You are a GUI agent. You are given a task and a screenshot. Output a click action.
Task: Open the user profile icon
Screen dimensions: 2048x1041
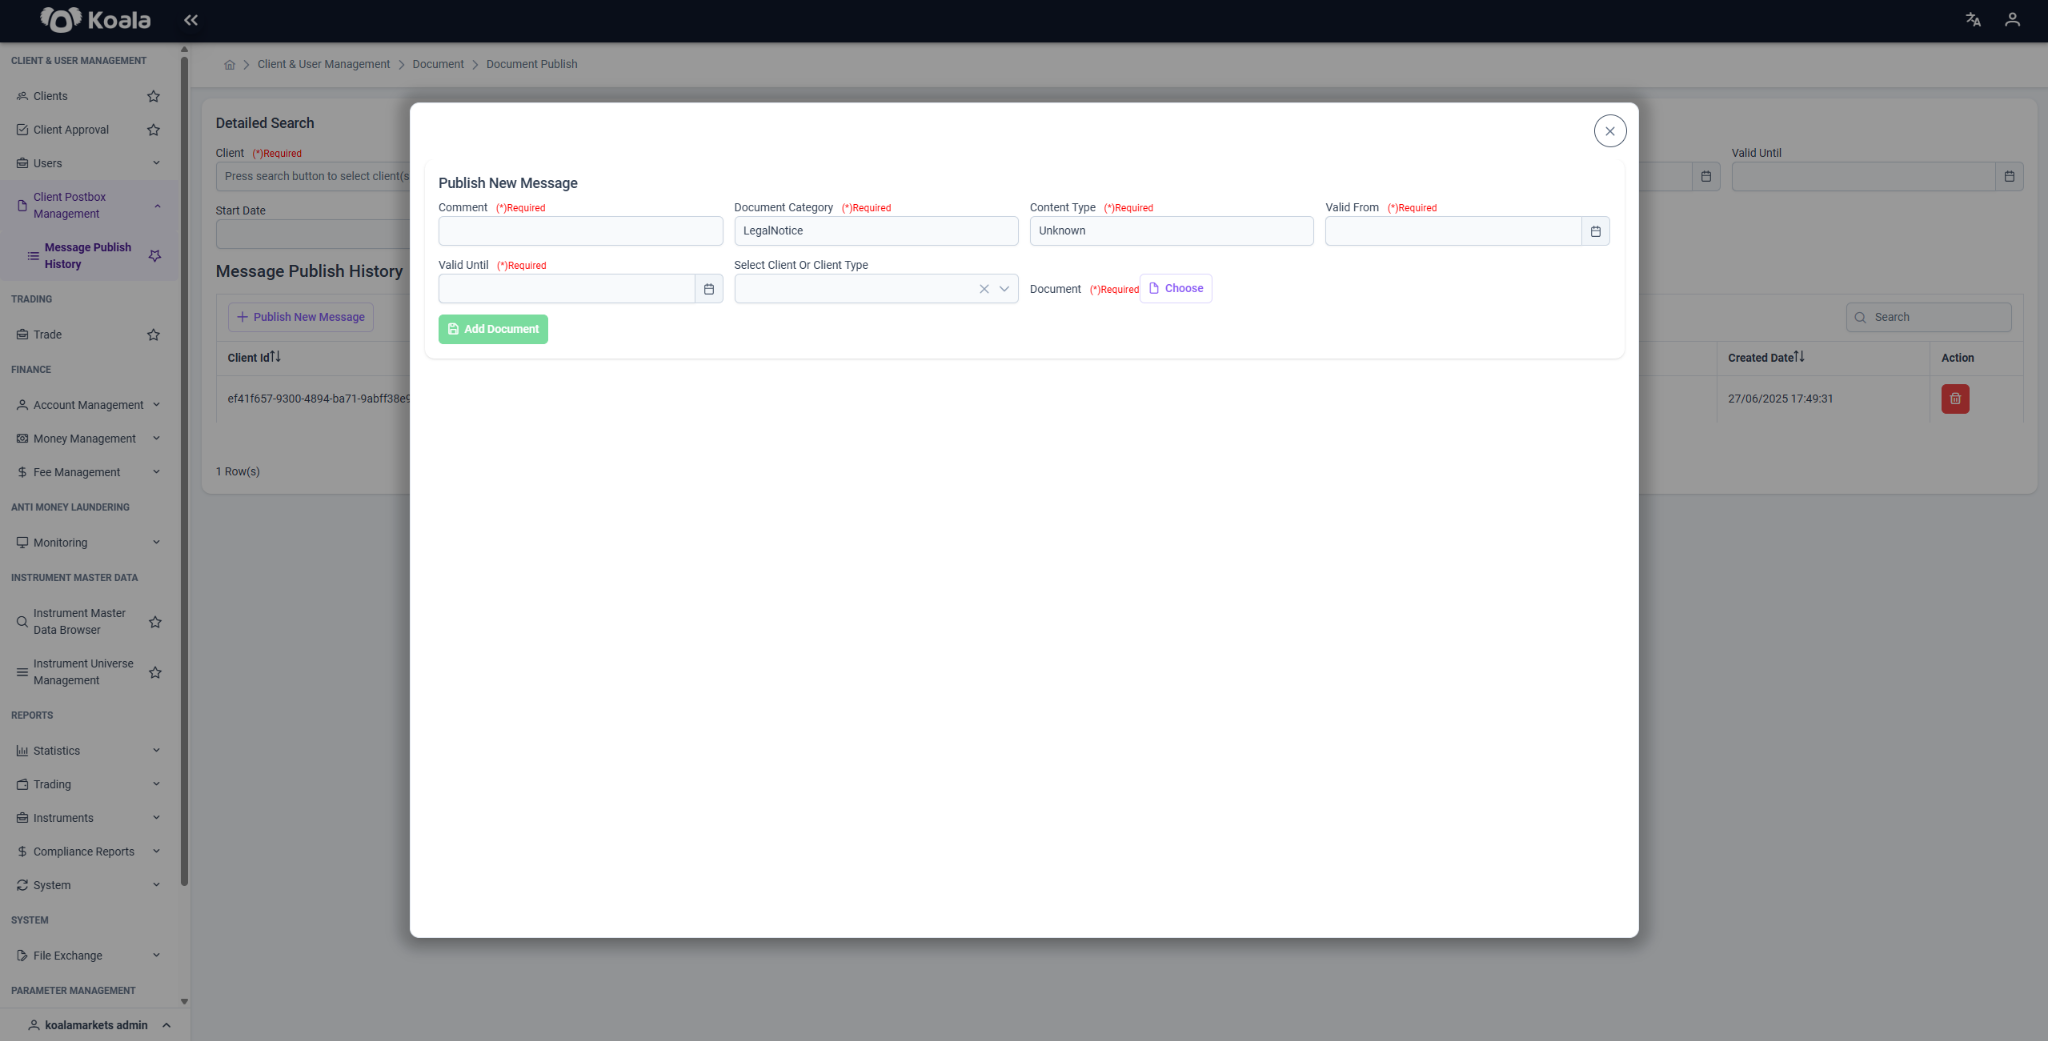(2012, 20)
